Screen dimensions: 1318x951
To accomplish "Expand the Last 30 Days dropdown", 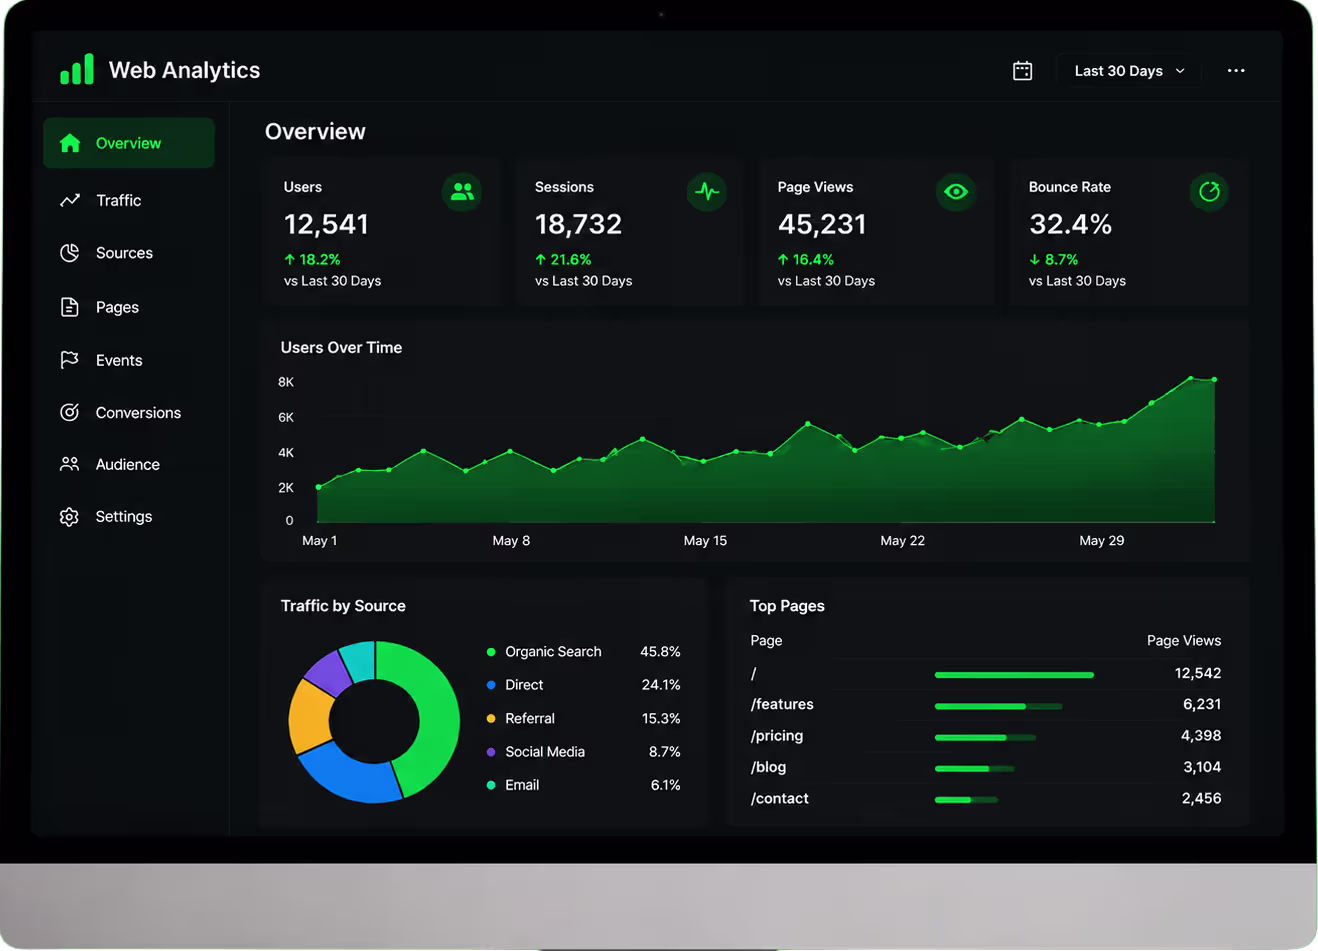I will click(1129, 71).
